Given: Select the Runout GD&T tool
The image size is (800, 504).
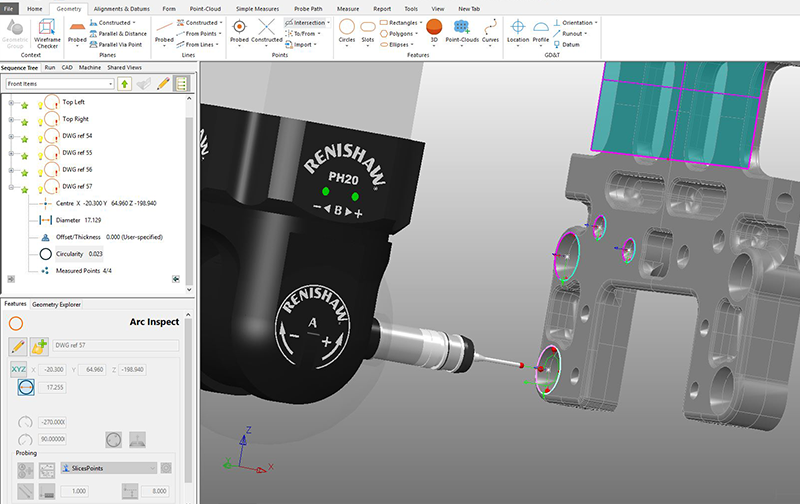Looking at the screenshot, I should coord(569,34).
